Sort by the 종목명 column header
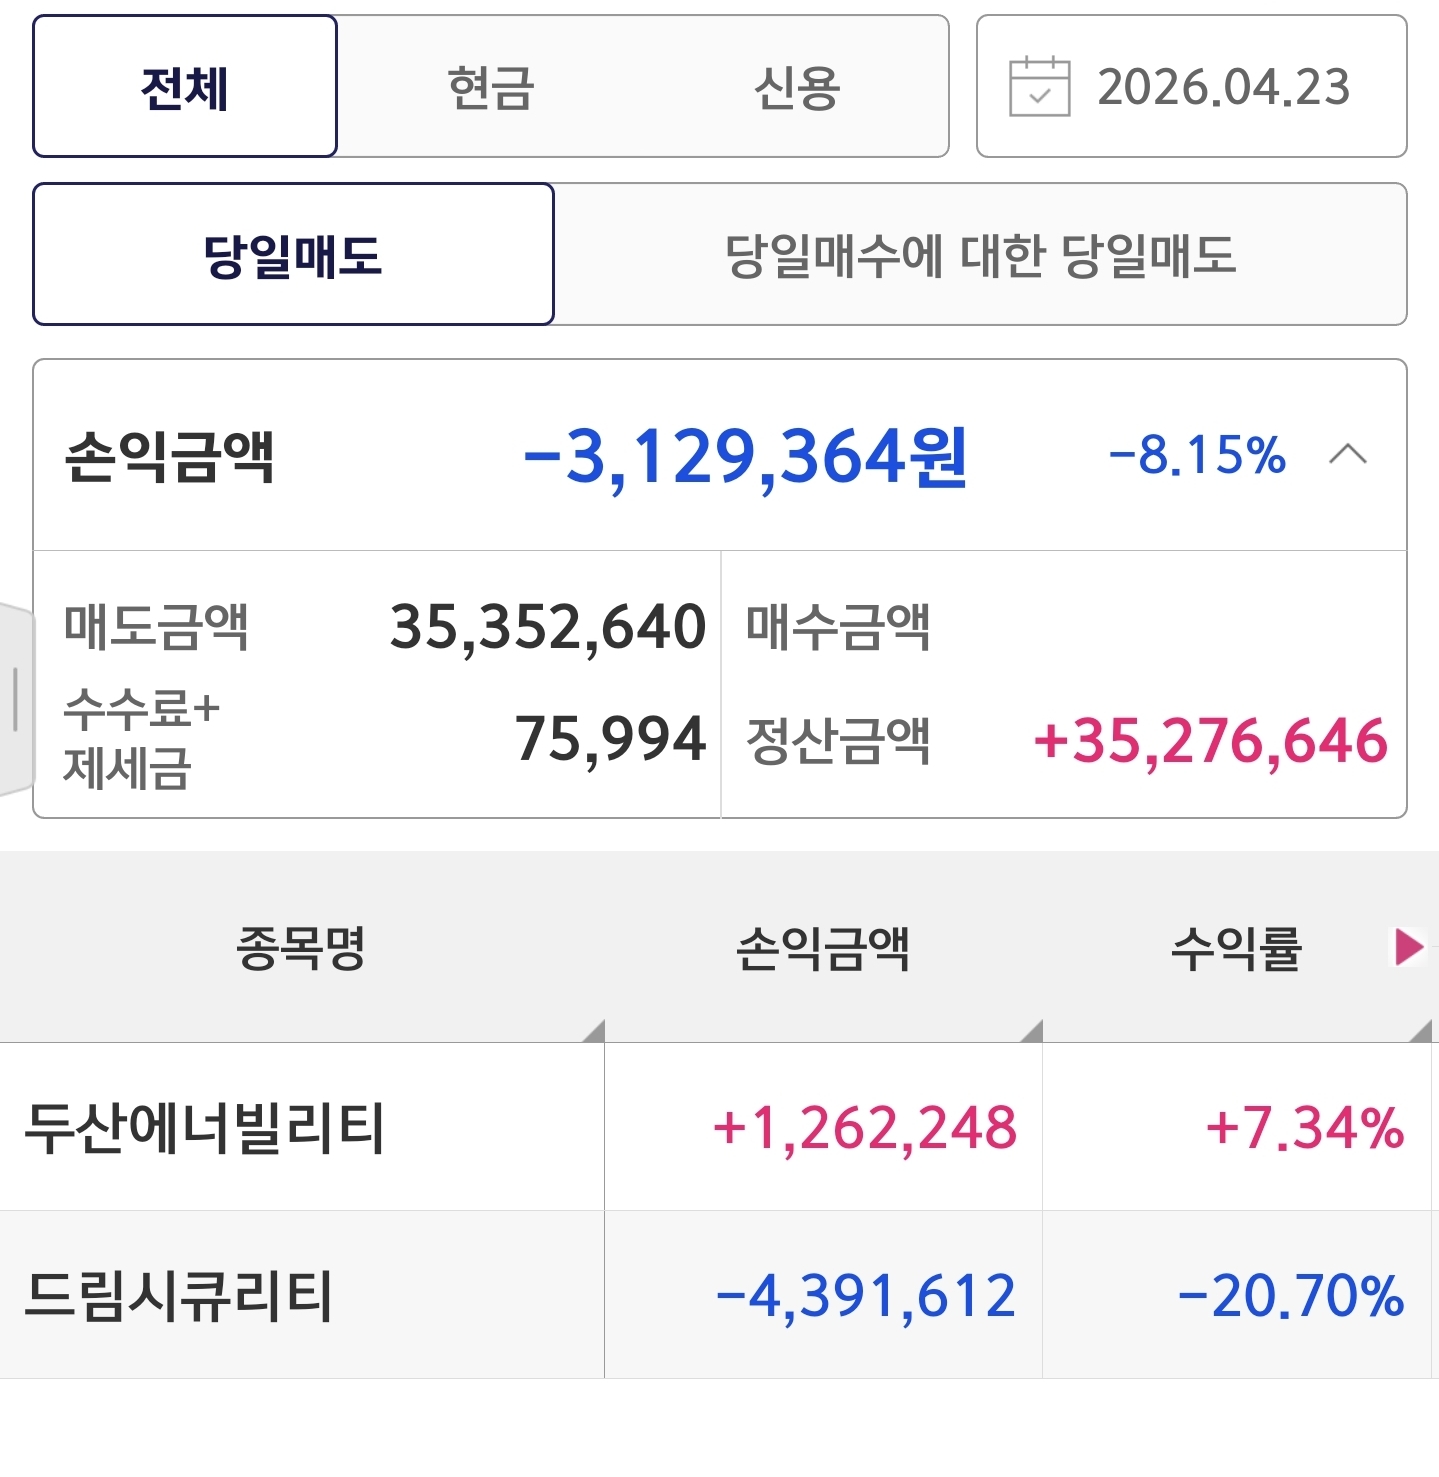Viewport: 1439px width, 1477px height. [301, 948]
